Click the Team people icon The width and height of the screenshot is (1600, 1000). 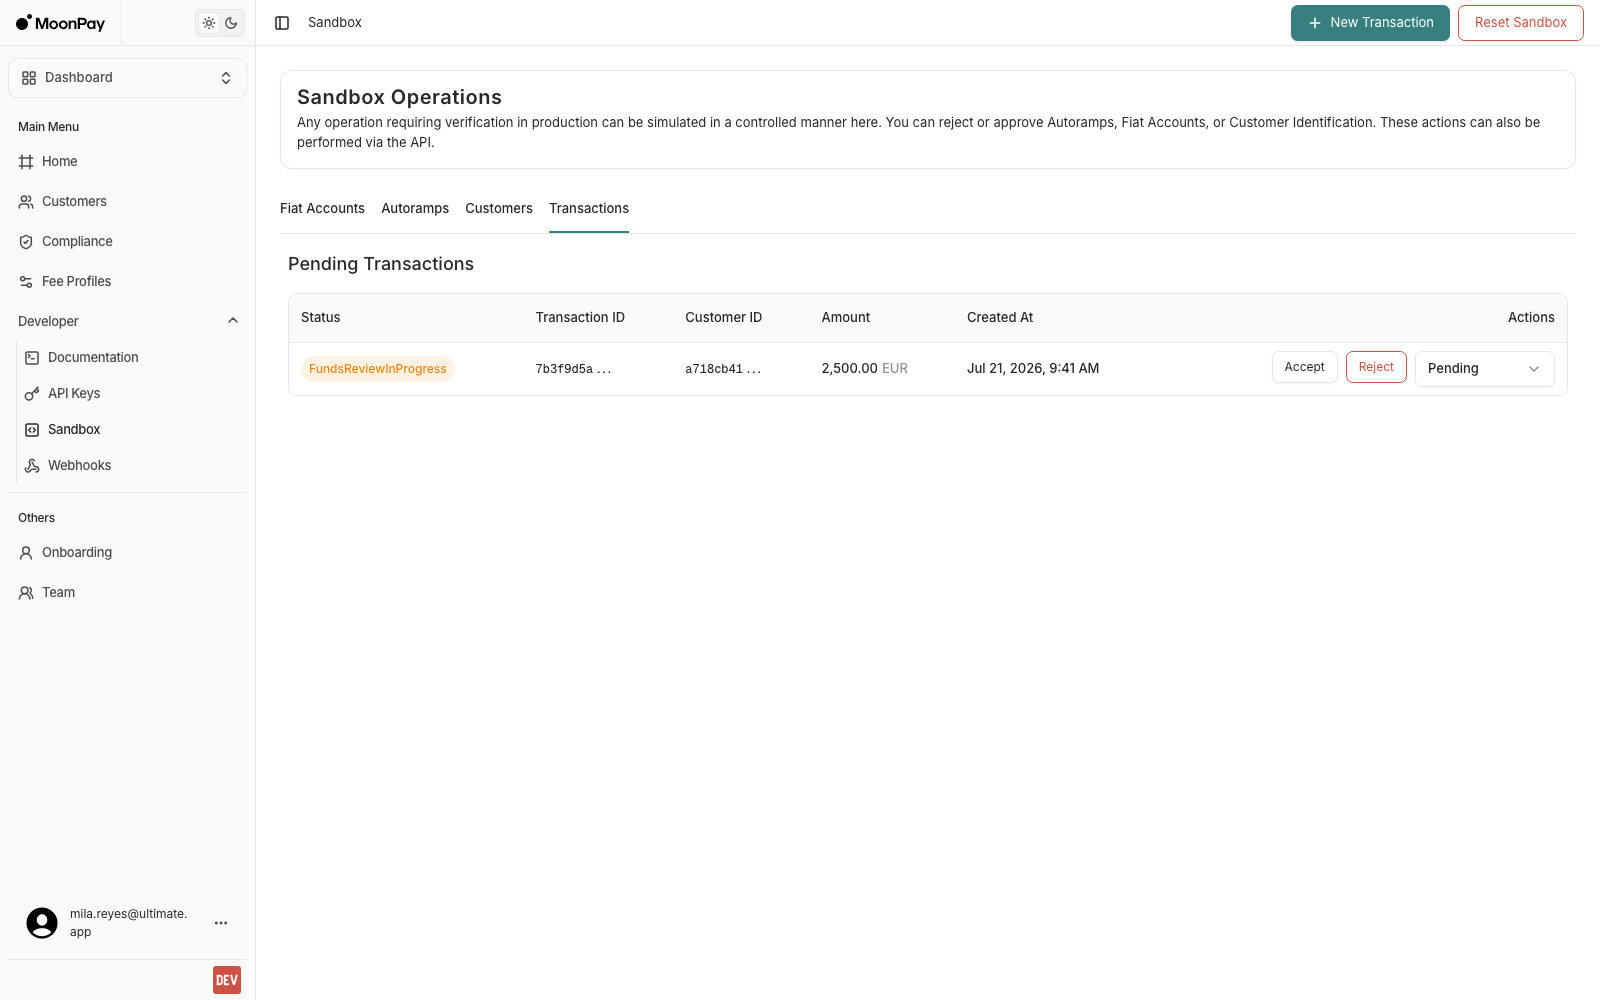point(26,593)
